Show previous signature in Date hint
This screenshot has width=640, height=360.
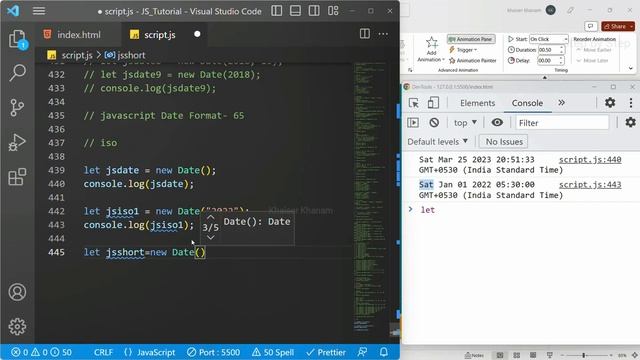click(211, 217)
